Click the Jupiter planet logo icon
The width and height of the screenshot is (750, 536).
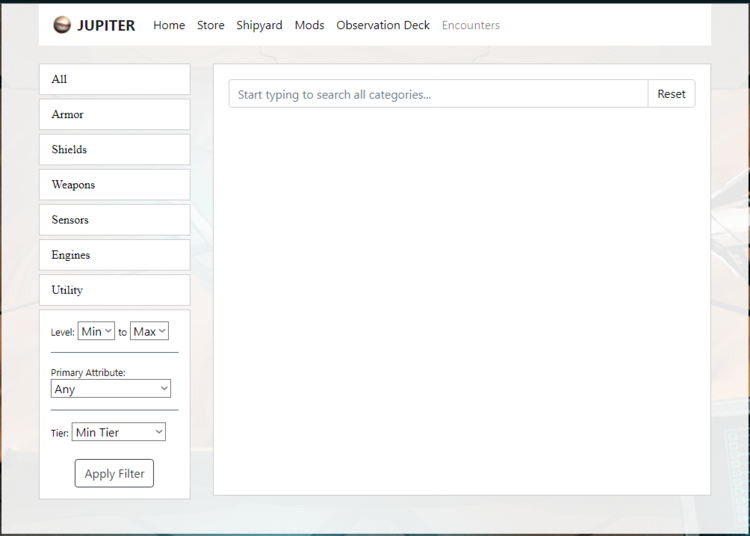[x=63, y=25]
